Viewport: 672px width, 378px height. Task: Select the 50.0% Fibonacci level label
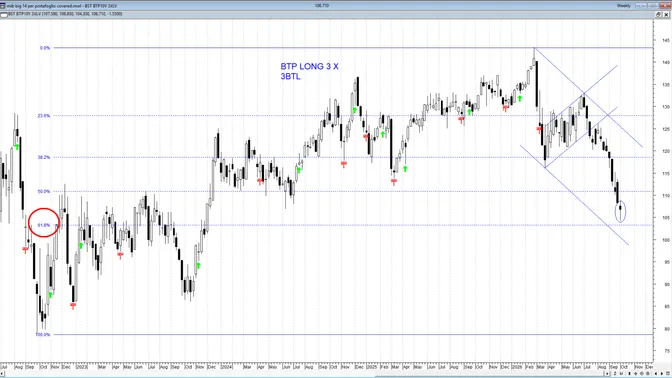44,192
